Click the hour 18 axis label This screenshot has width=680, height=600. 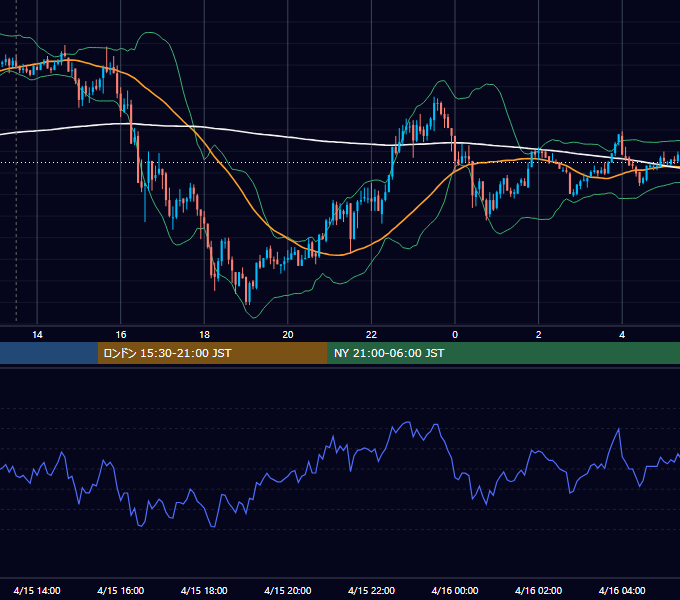coord(204,335)
